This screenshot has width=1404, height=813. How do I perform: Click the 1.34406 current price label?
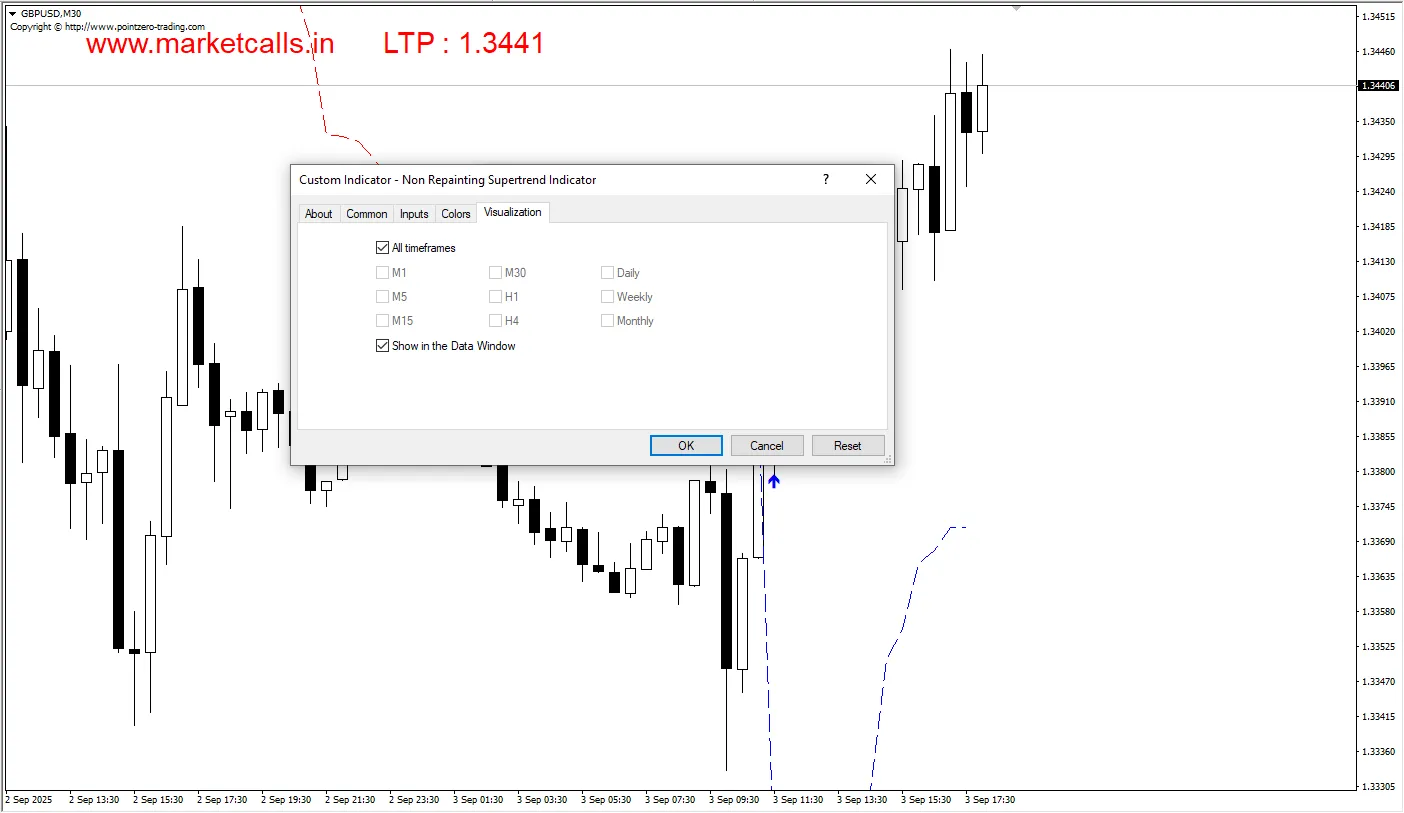pyautogui.click(x=1379, y=86)
